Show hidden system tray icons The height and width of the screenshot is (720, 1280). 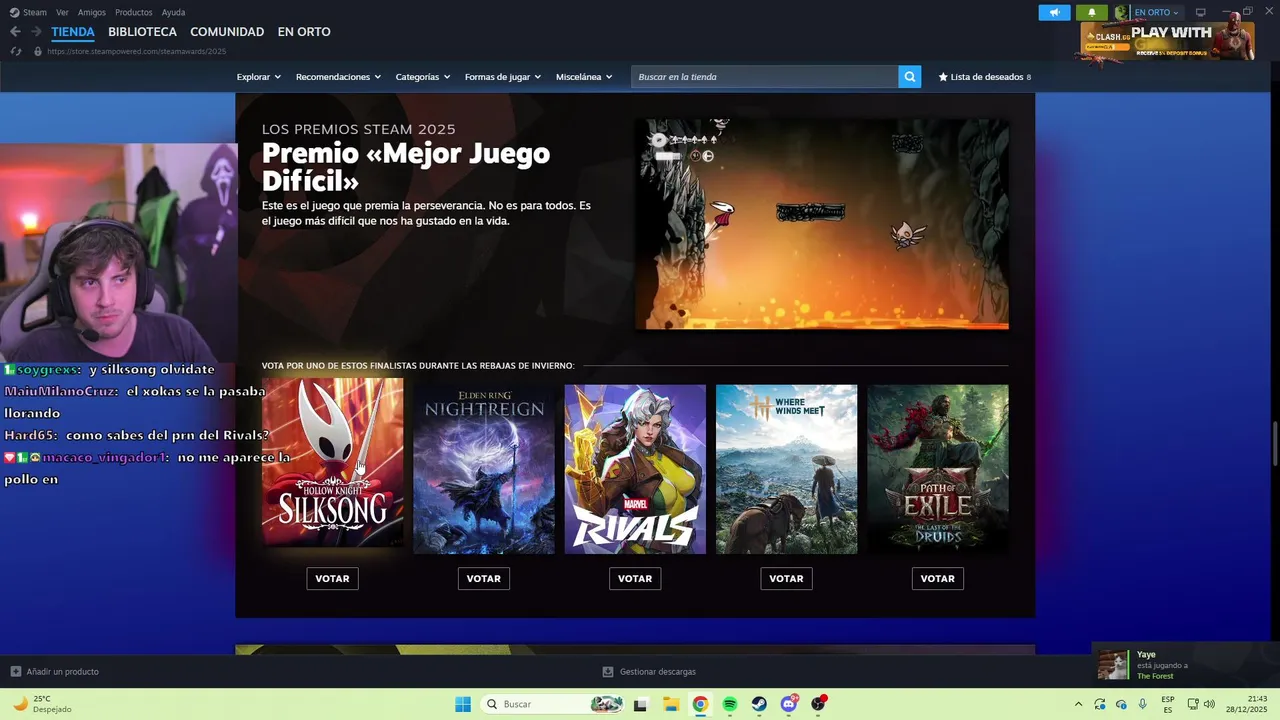click(1078, 704)
